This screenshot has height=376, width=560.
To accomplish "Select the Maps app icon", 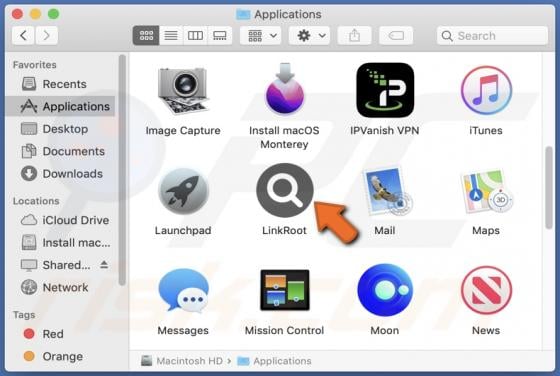I will [486, 192].
